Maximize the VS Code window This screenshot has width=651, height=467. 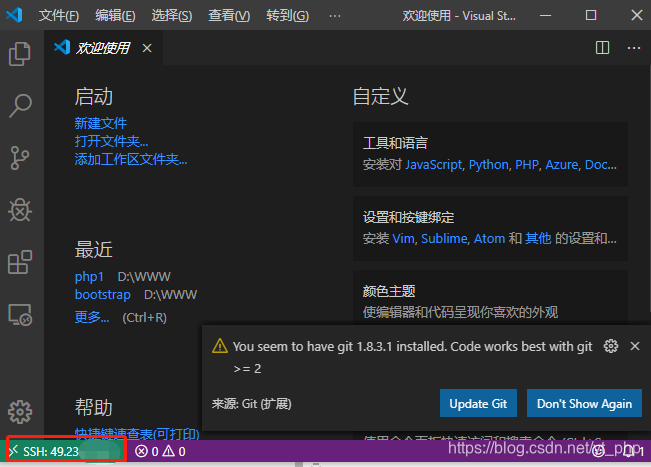[x=591, y=16]
